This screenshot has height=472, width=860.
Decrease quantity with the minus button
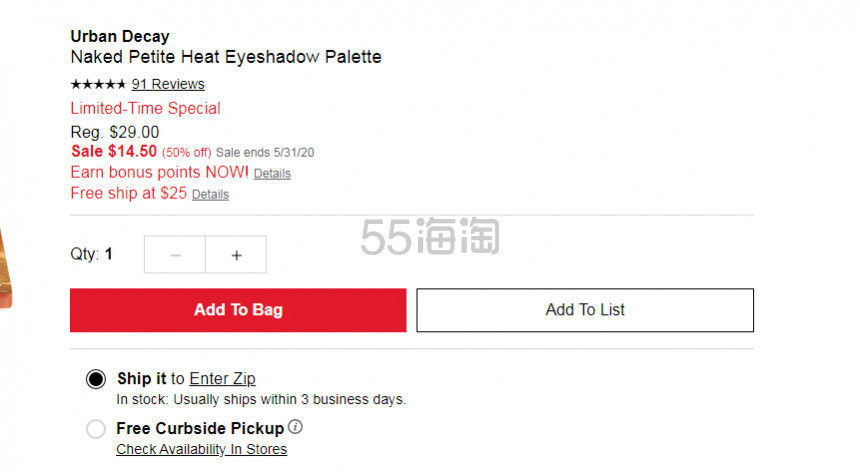coord(175,255)
